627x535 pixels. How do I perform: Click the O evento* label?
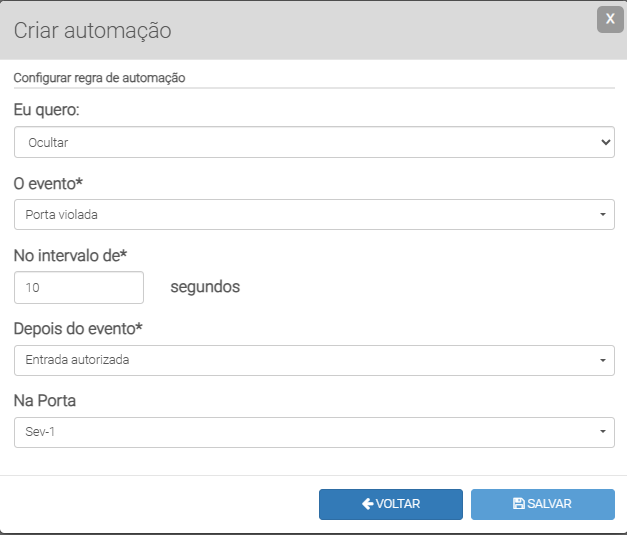point(48,184)
